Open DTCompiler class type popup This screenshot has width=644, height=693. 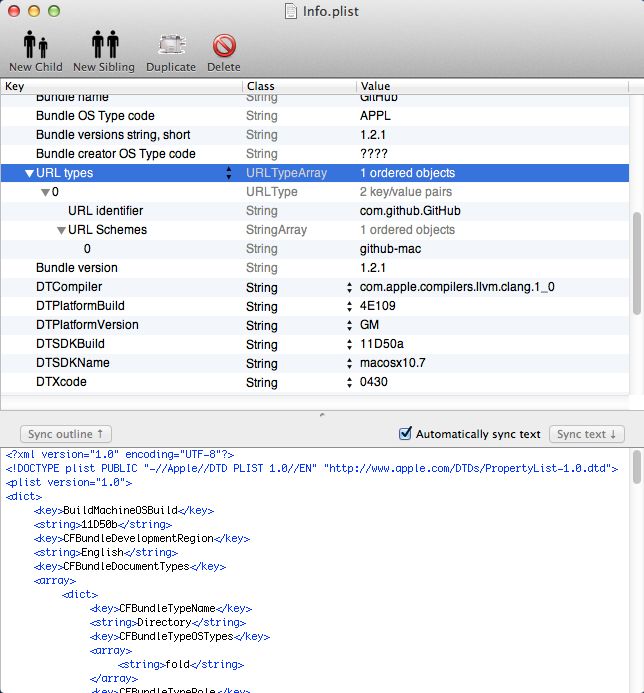click(x=349, y=287)
